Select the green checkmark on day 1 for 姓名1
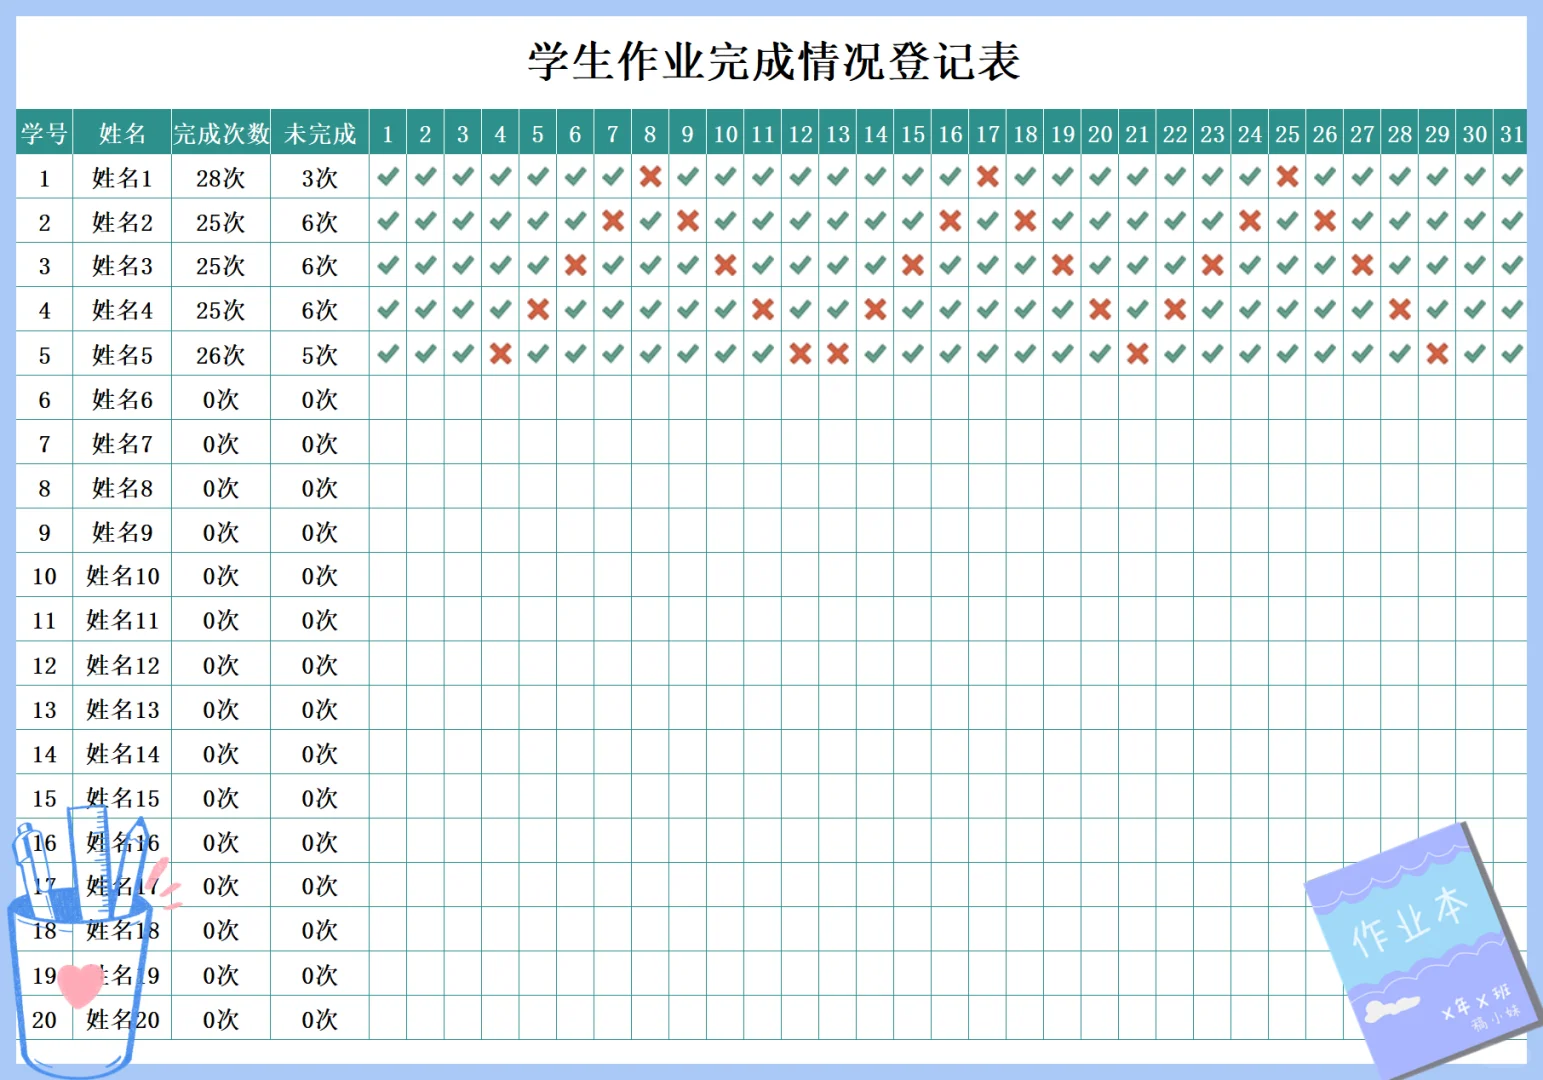The width and height of the screenshot is (1543, 1080). [387, 178]
